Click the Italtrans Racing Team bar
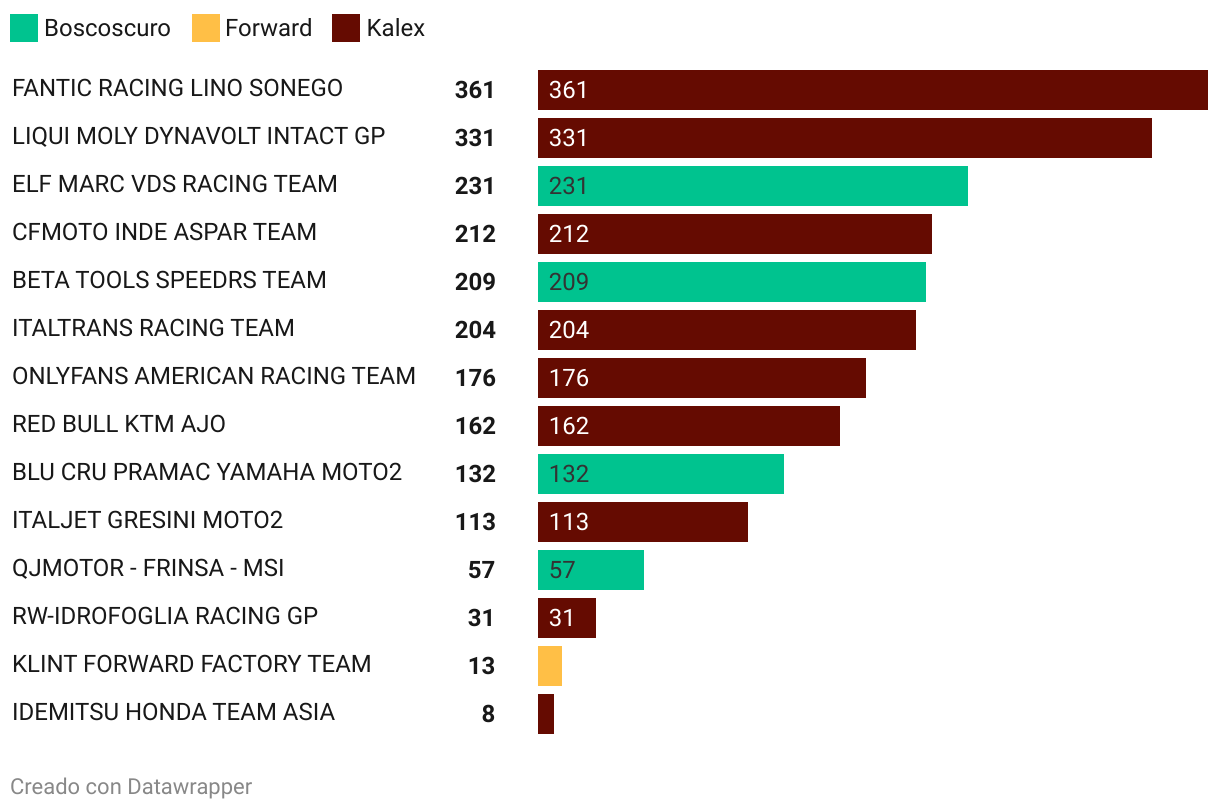This screenshot has height=810, width=1220. [727, 330]
